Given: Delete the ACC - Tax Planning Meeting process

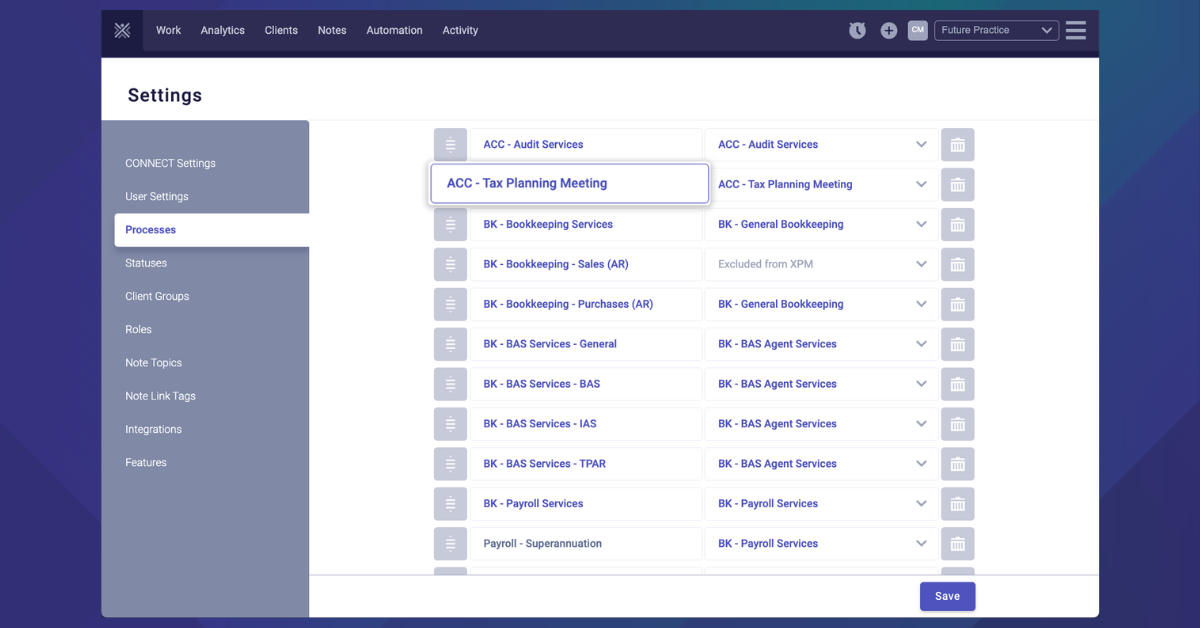Looking at the screenshot, I should click(x=957, y=184).
